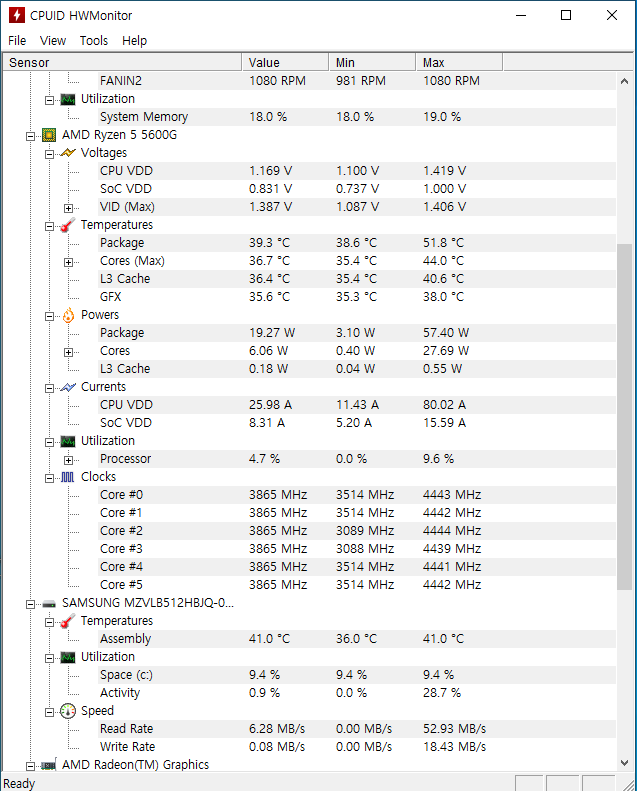Image resolution: width=637 pixels, height=791 pixels.
Task: Click the Currents graph icon
Action: 68,387
